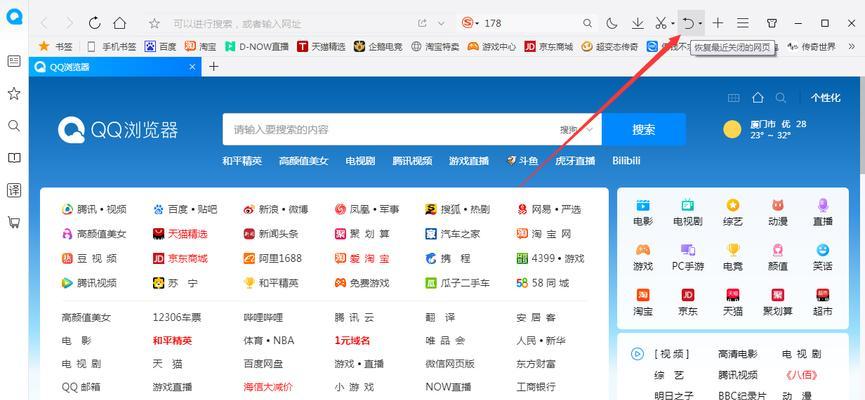Open reading book icon in left sidebar
This screenshot has width=865, height=400.
click(x=14, y=158)
